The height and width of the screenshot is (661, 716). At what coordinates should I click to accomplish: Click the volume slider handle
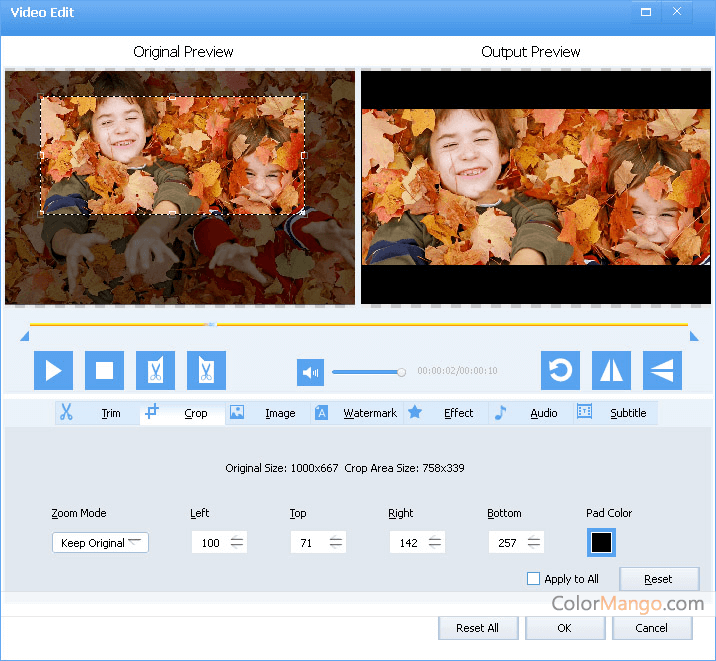click(401, 372)
